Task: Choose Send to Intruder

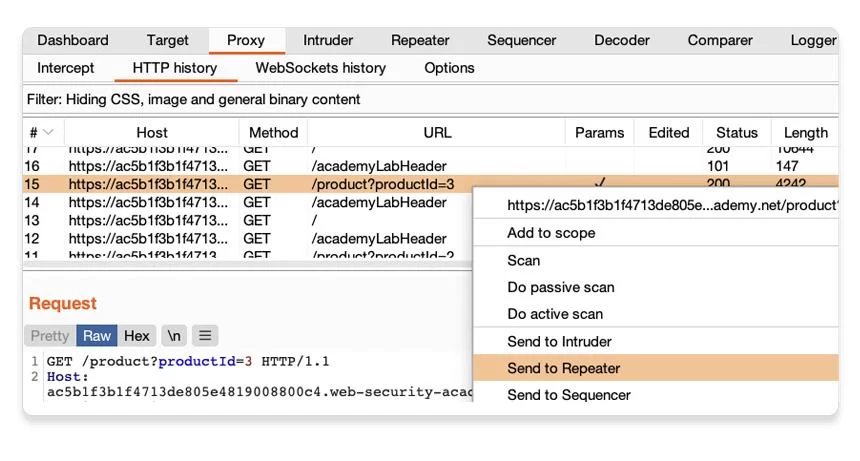Action: point(656,342)
